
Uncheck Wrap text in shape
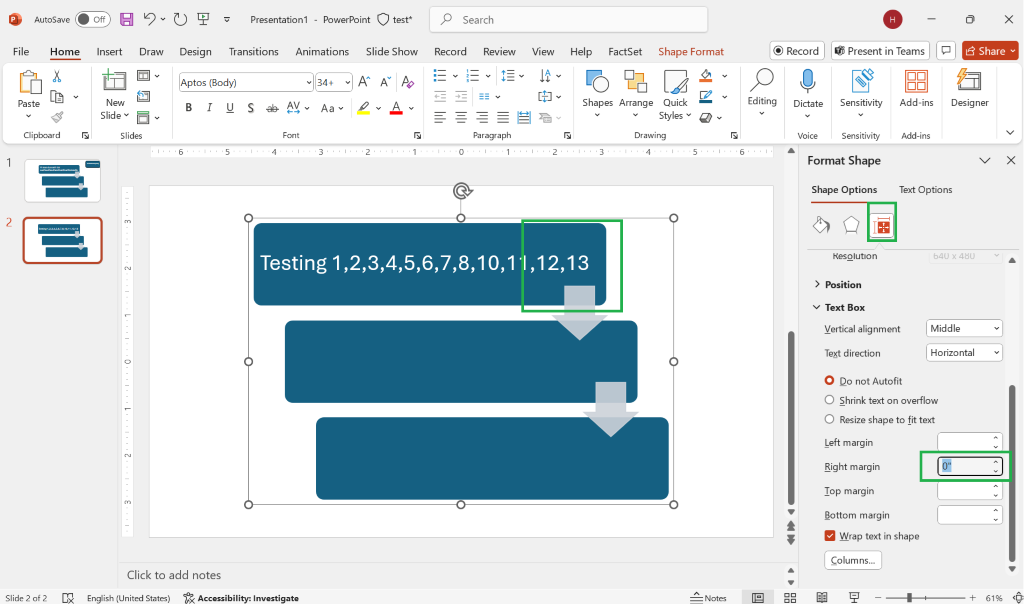830,536
